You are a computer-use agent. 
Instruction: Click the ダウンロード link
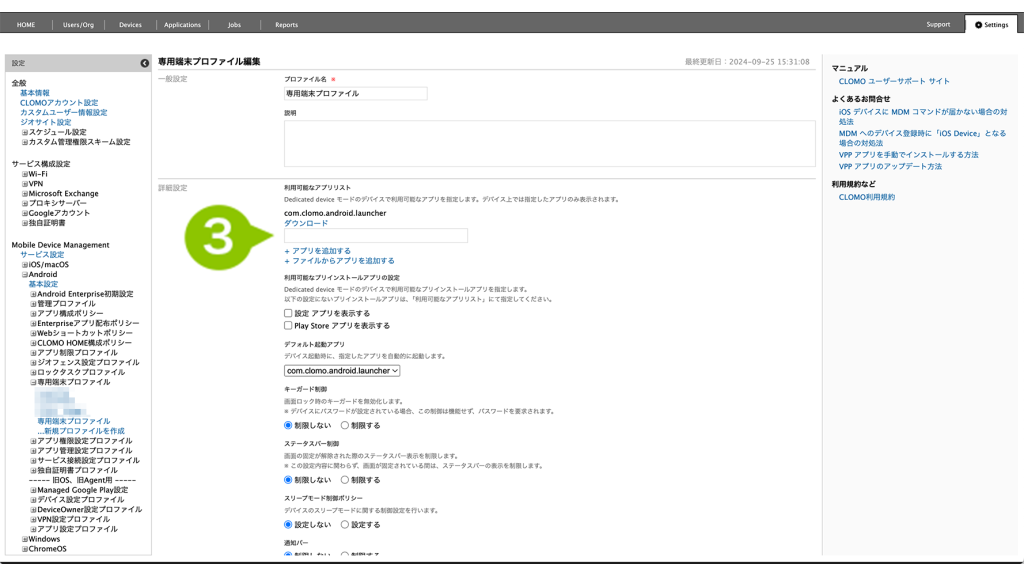click(x=306, y=223)
